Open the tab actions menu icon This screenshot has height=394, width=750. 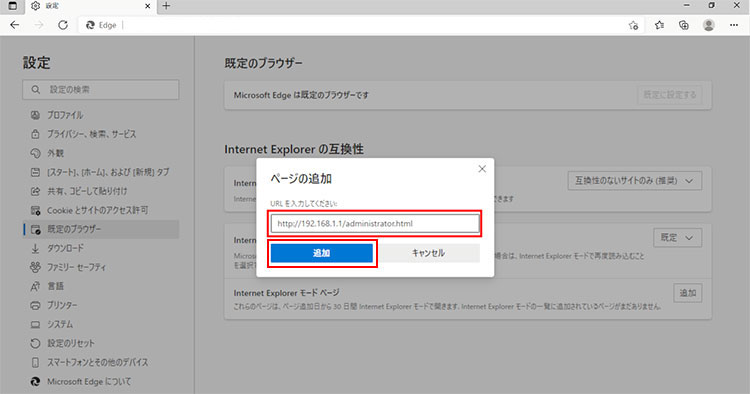pos(13,6)
